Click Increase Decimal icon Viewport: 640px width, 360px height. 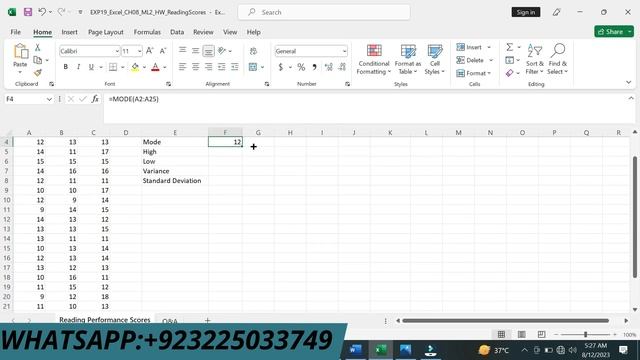[x=329, y=67]
